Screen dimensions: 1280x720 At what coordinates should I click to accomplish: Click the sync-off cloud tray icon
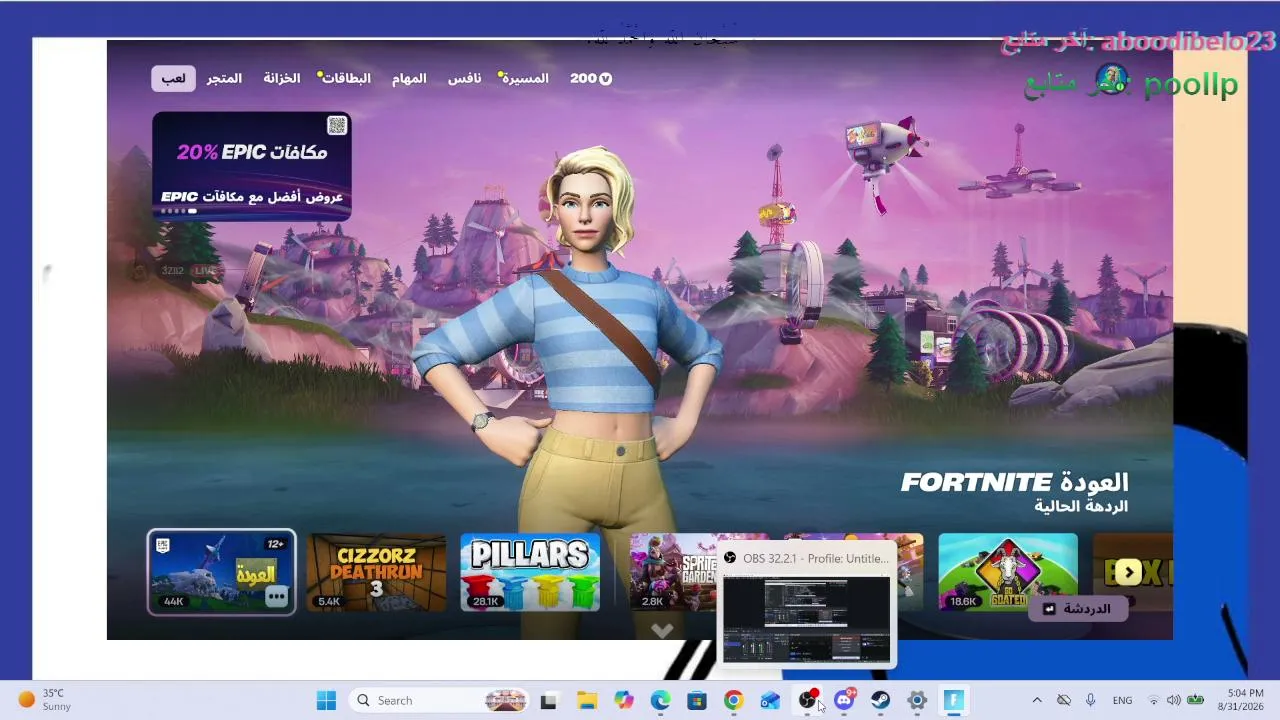(x=1064, y=700)
